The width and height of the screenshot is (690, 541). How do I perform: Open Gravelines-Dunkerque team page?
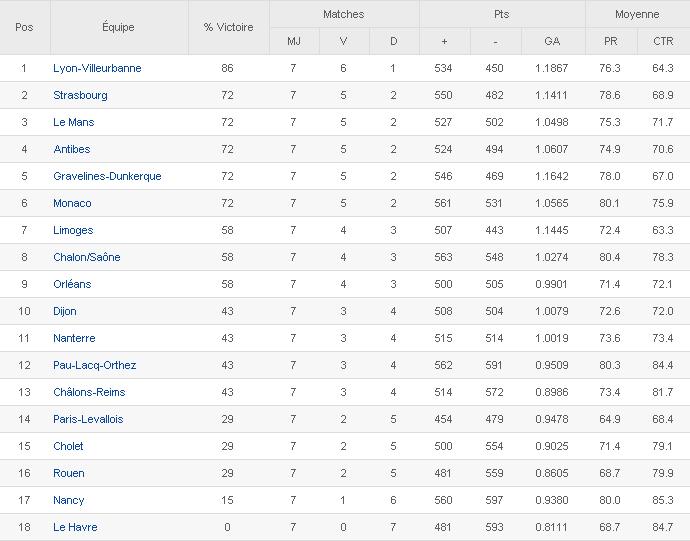coord(107,176)
